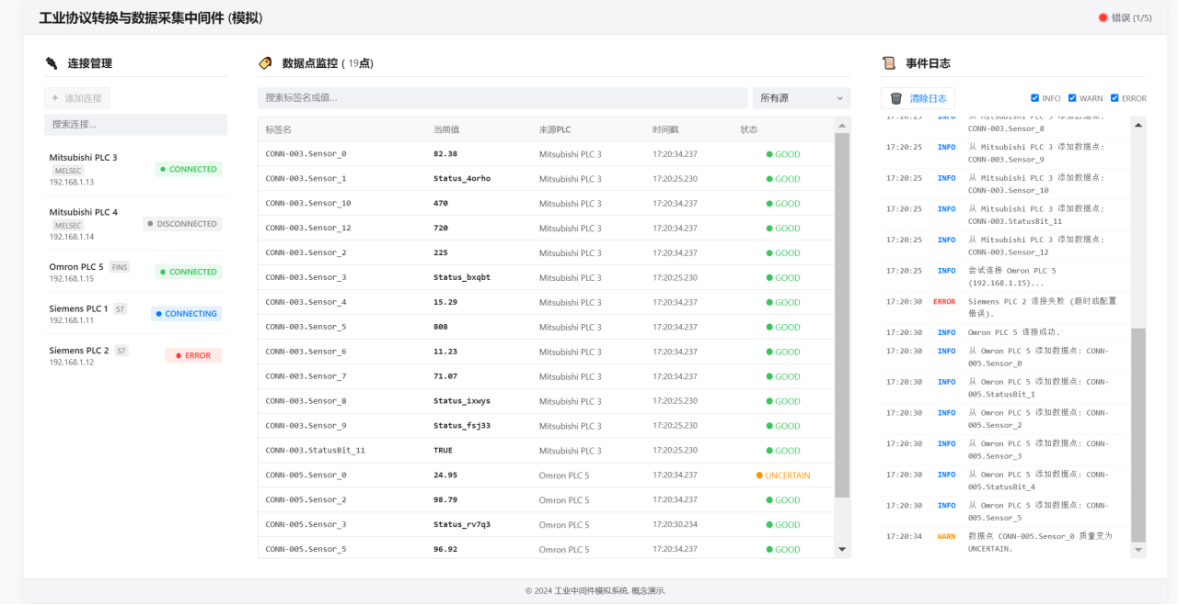The width and height of the screenshot is (1179, 605).
Task: Click the Omron PLC 5 连接成功 log entry
Action: (1006, 332)
